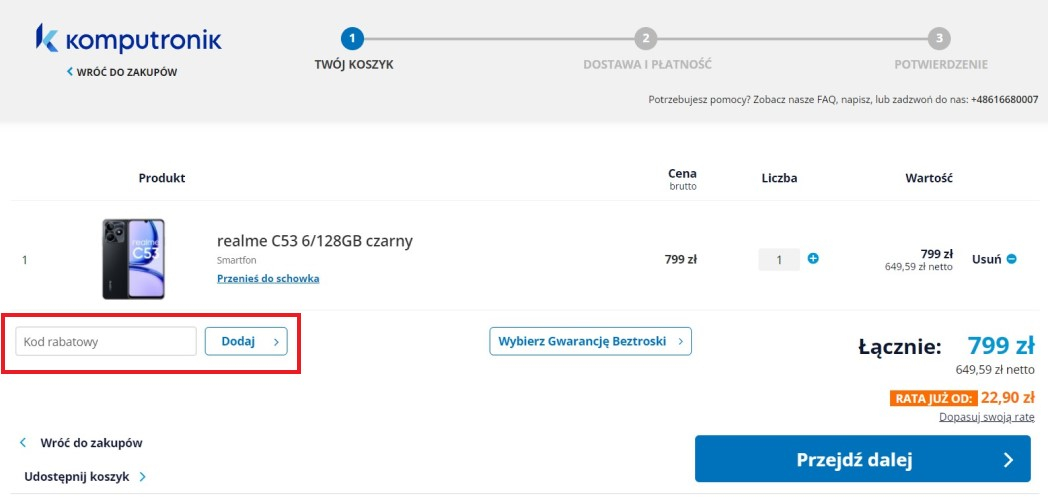The width and height of the screenshot is (1048, 500).
Task: Click the step 1 circle indicator
Action: point(352,39)
